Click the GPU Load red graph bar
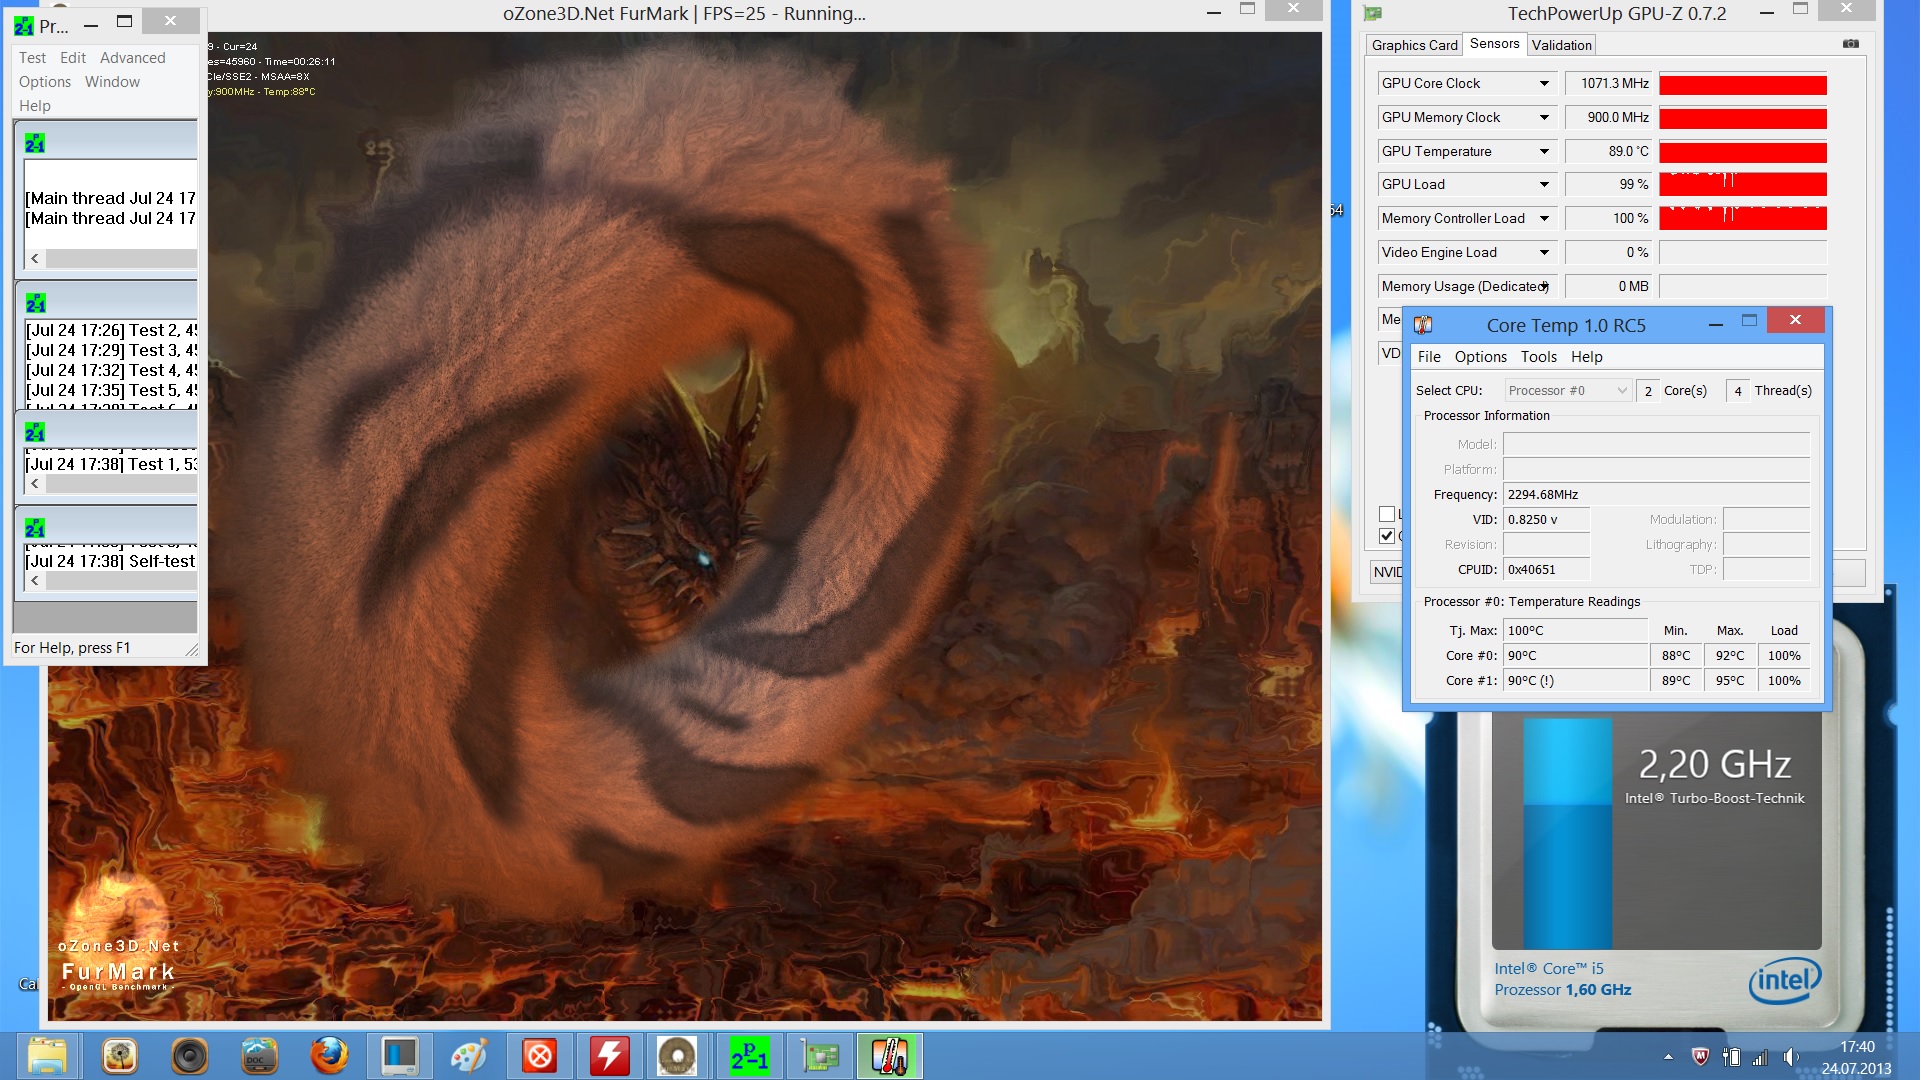The height and width of the screenshot is (1080, 1920). 1743,185
